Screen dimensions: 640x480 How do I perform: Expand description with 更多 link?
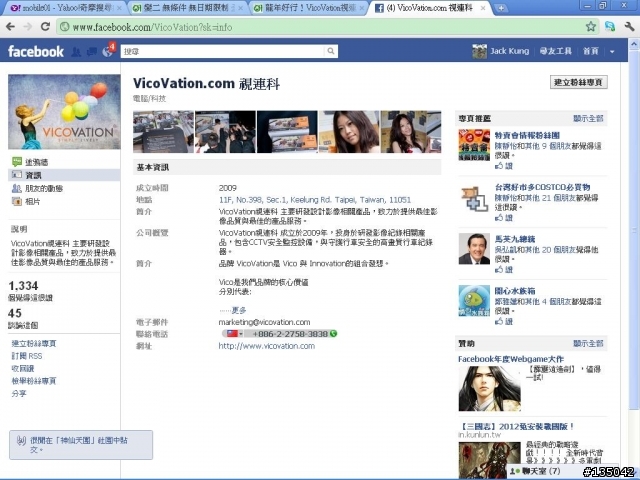click(x=239, y=310)
